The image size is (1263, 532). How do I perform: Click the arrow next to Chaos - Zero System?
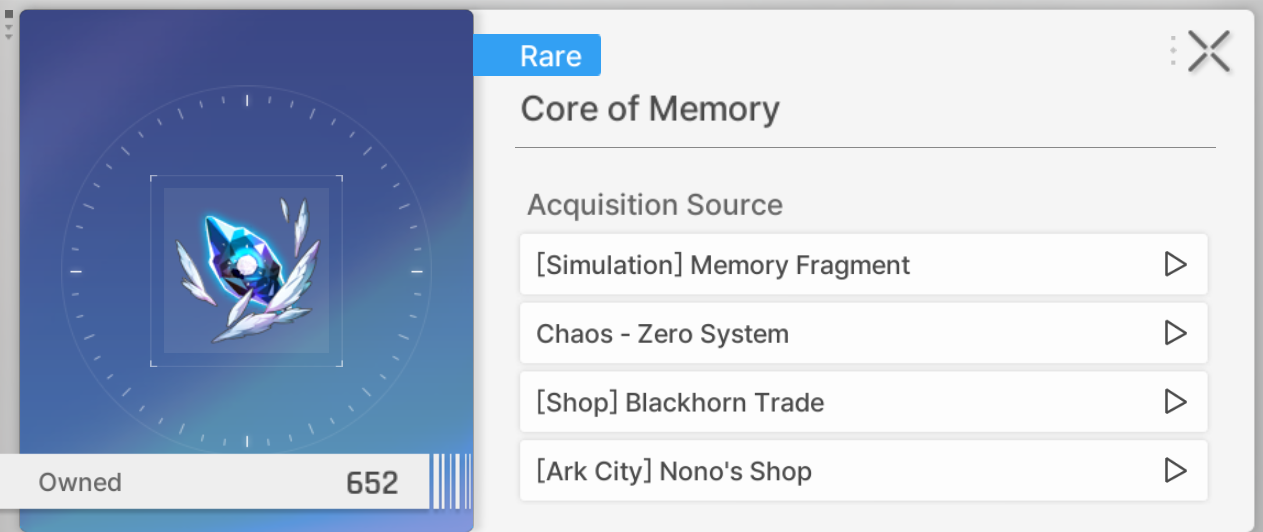point(1175,333)
